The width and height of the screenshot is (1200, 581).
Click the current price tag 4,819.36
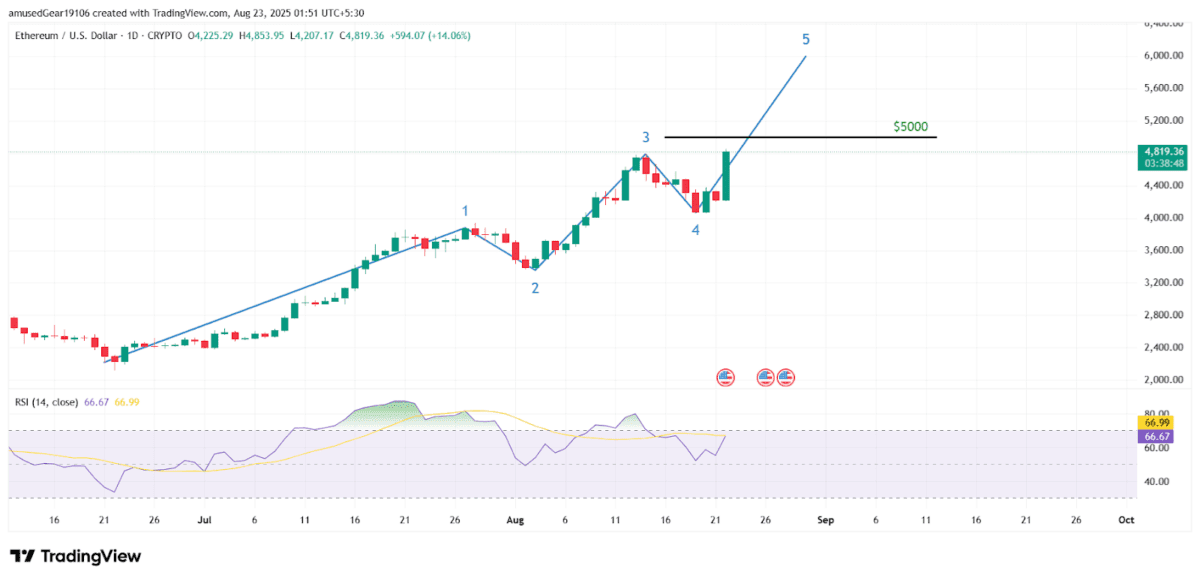pyautogui.click(x=1160, y=152)
